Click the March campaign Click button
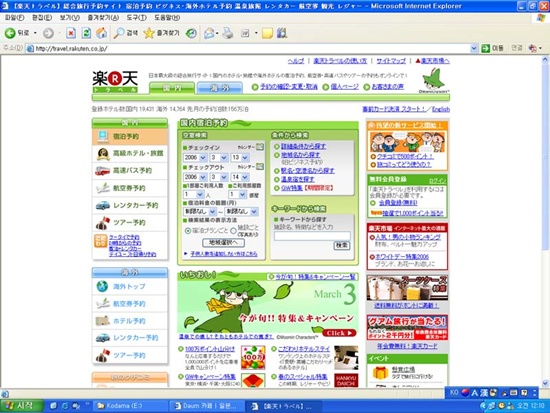This screenshot has height=413, width=550. pyautogui.click(x=339, y=333)
